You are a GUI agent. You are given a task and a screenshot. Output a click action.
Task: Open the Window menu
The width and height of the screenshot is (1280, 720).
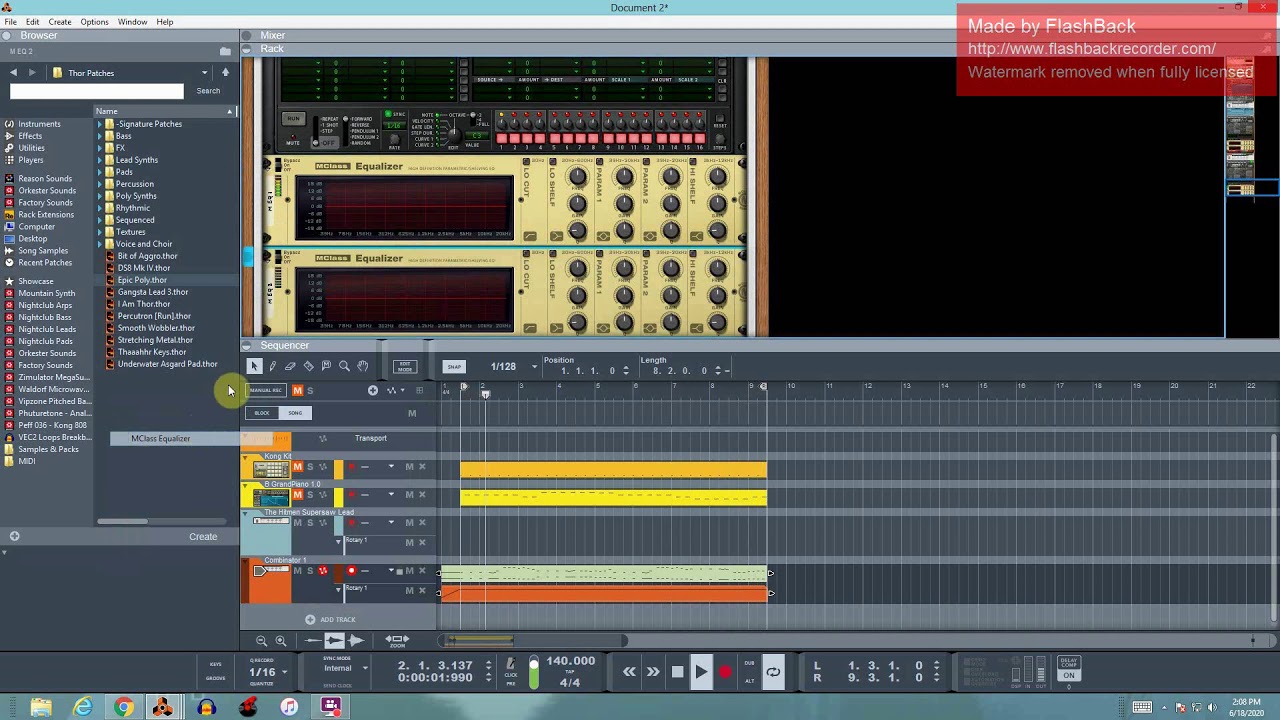(x=132, y=22)
